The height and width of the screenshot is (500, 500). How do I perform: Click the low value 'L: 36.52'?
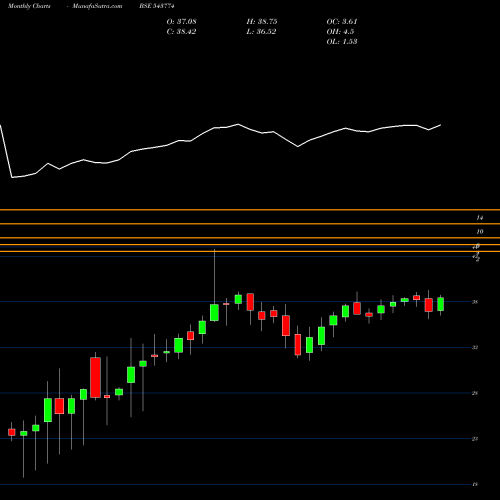point(261,32)
